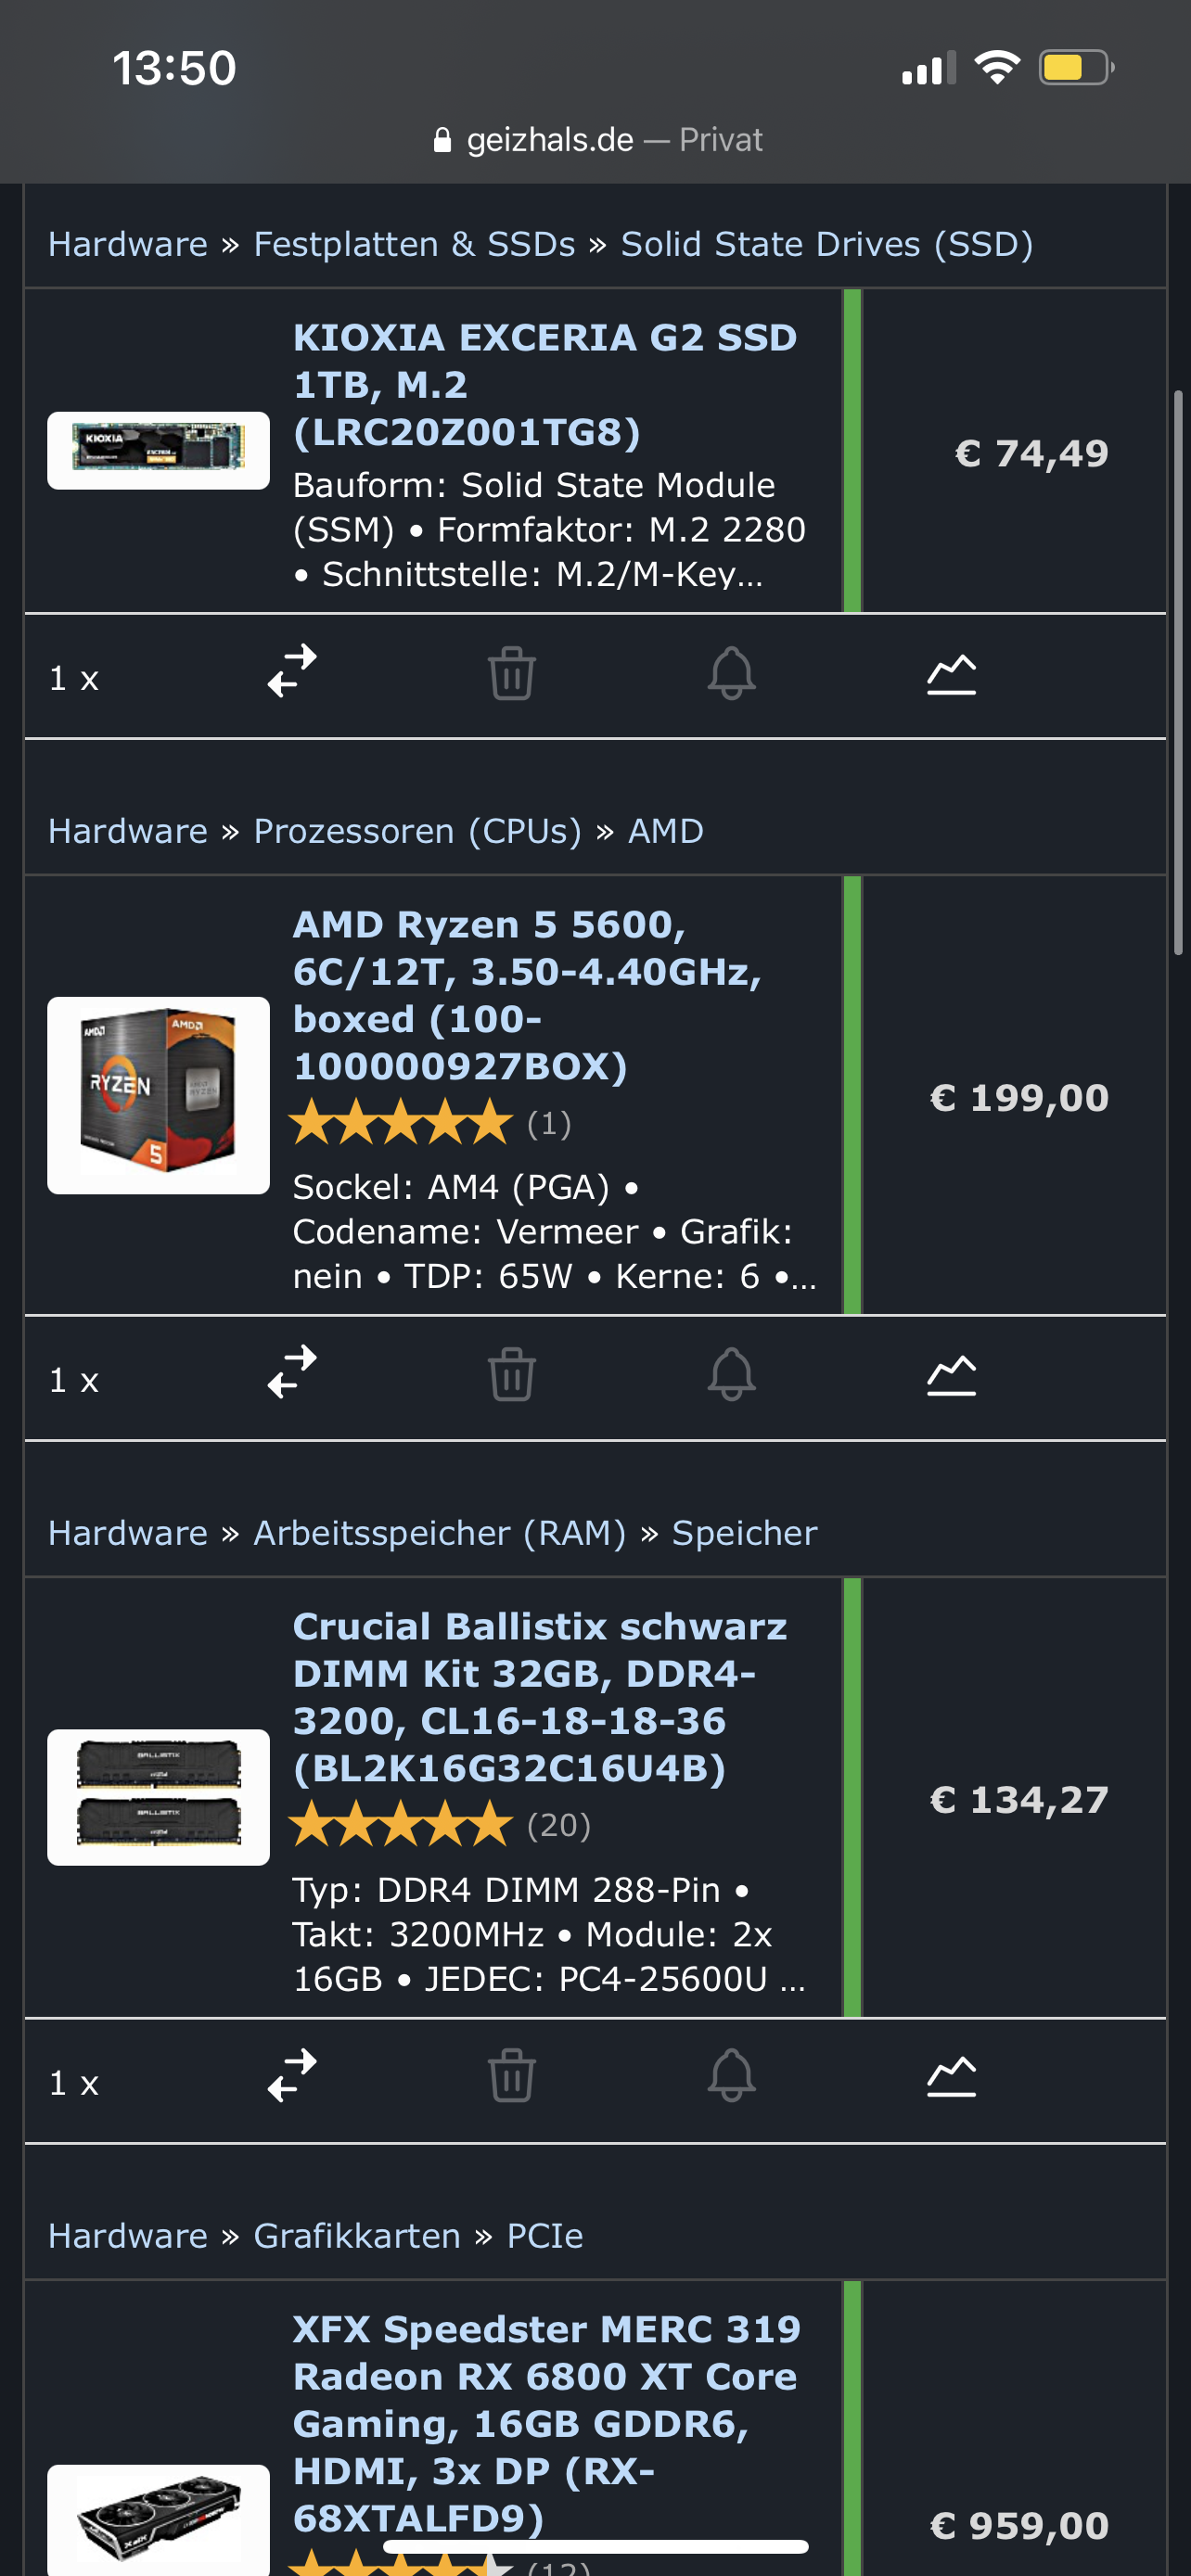Enable price alert bell for Crucial Ballistix

pos(731,2076)
